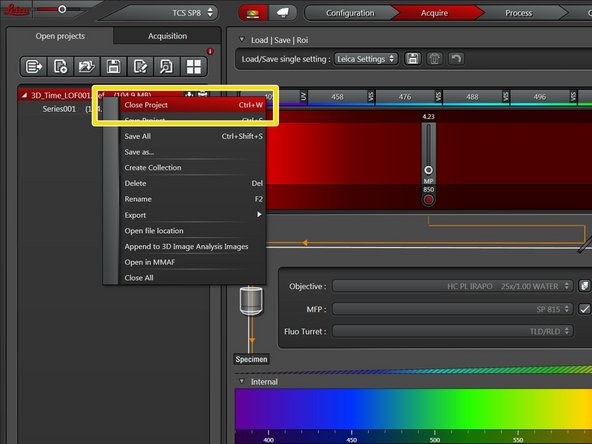The image size is (592, 444).
Task: Choose Open in MMAF menu entry
Action: click(x=193, y=262)
